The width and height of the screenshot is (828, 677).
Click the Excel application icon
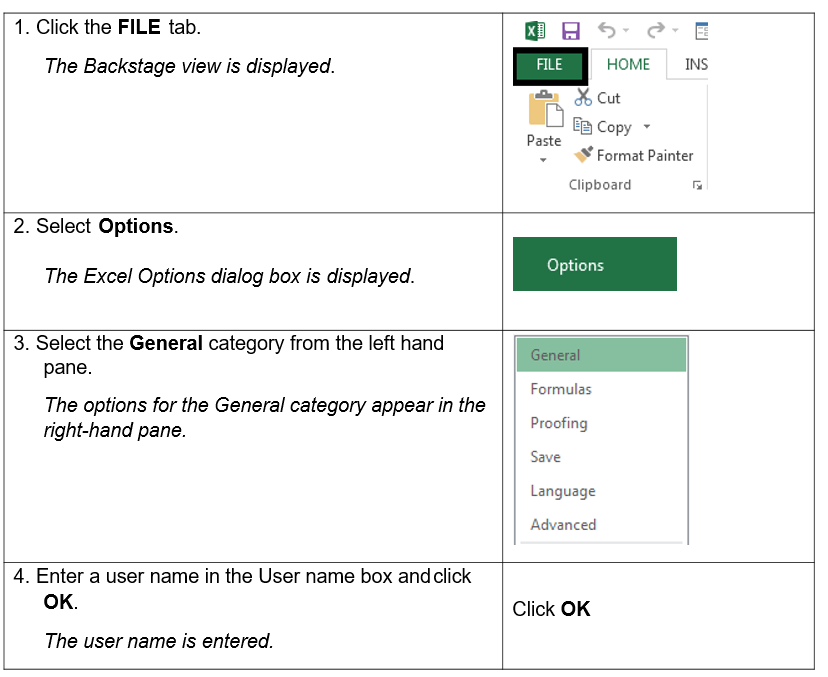535,31
